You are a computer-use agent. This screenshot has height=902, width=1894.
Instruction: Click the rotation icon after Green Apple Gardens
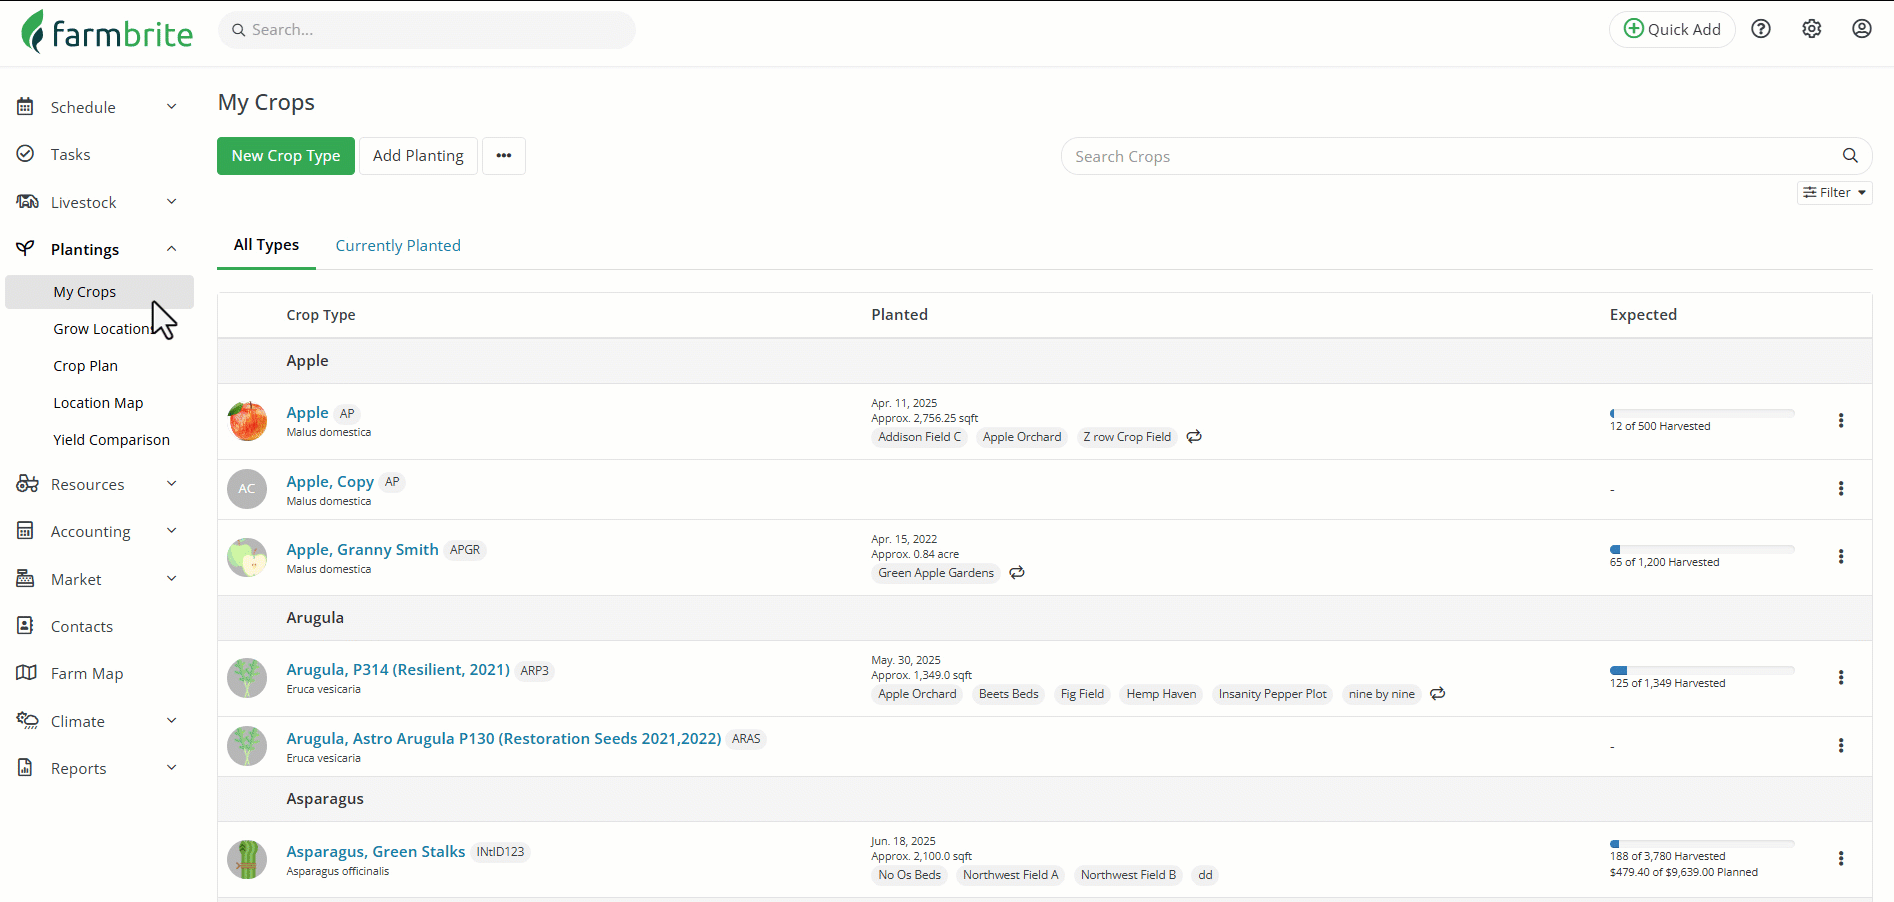tap(1017, 573)
